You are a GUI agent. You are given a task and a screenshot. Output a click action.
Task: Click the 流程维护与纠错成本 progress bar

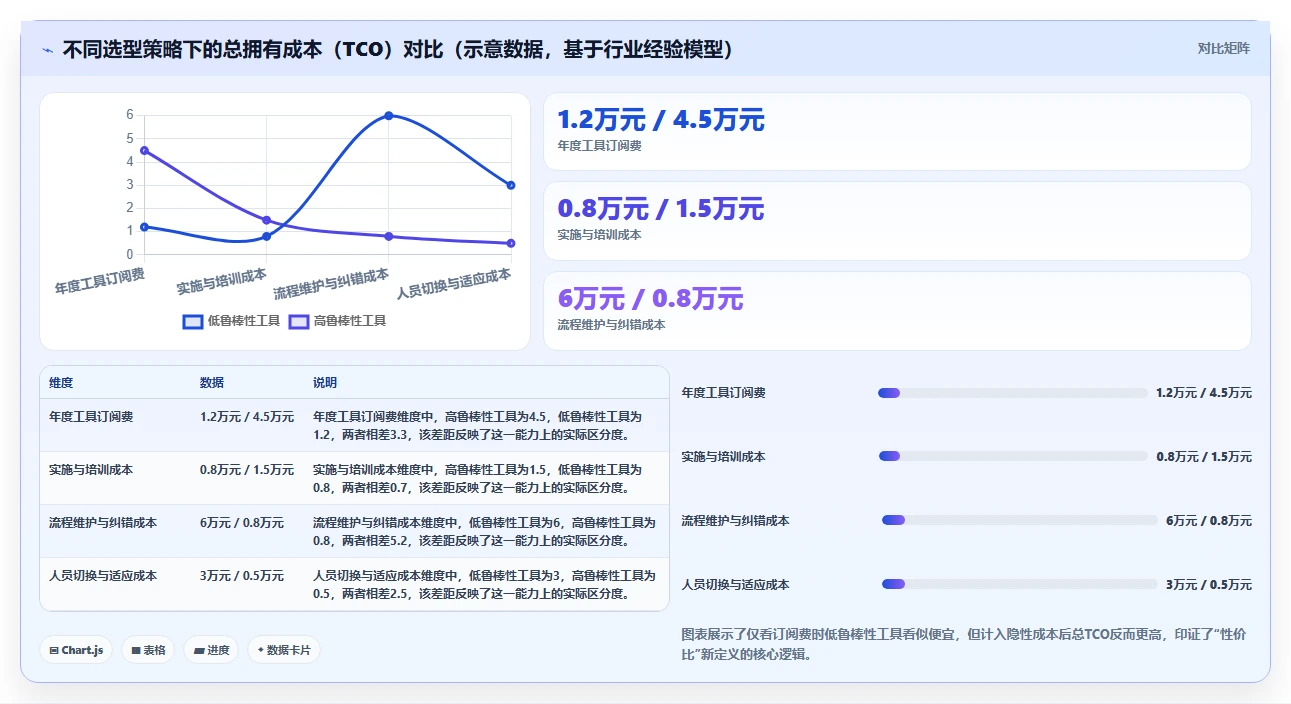(x=1019, y=520)
